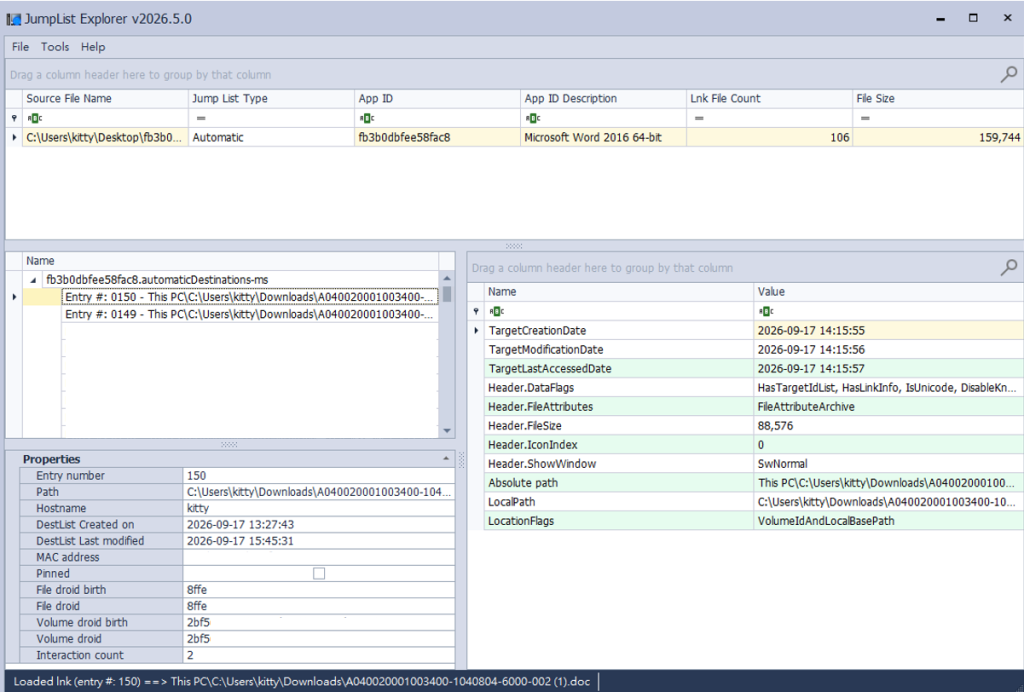Click the row indicator arrow beside the C:\Users\kitty\Desktop row
The image size is (1024, 692).
click(x=14, y=138)
